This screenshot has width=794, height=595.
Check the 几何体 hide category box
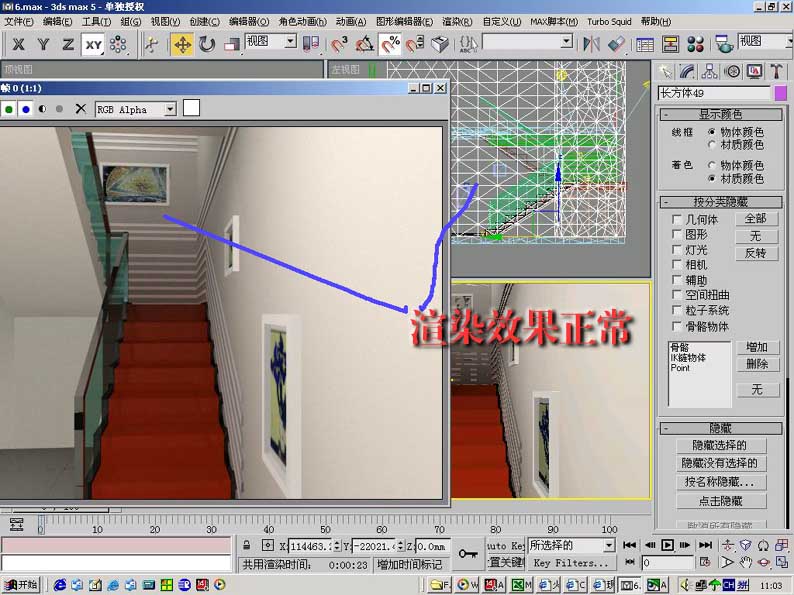coord(676,219)
